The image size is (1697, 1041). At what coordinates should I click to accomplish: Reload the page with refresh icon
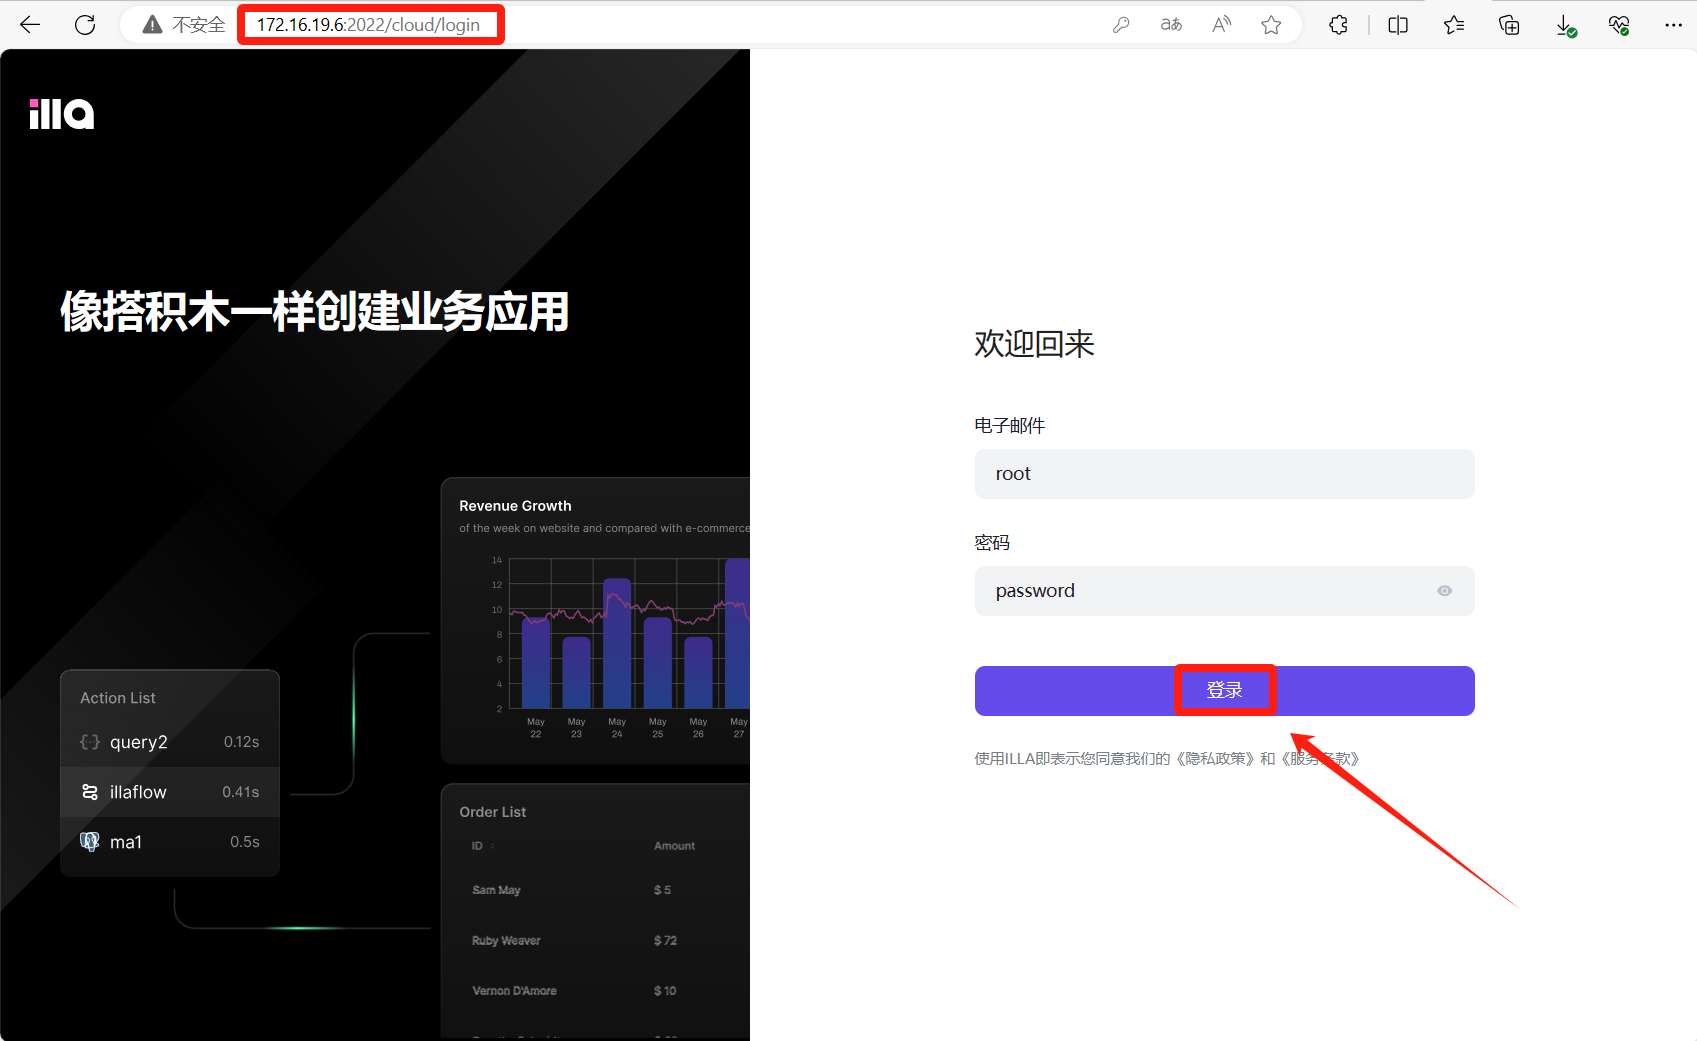tap(85, 25)
